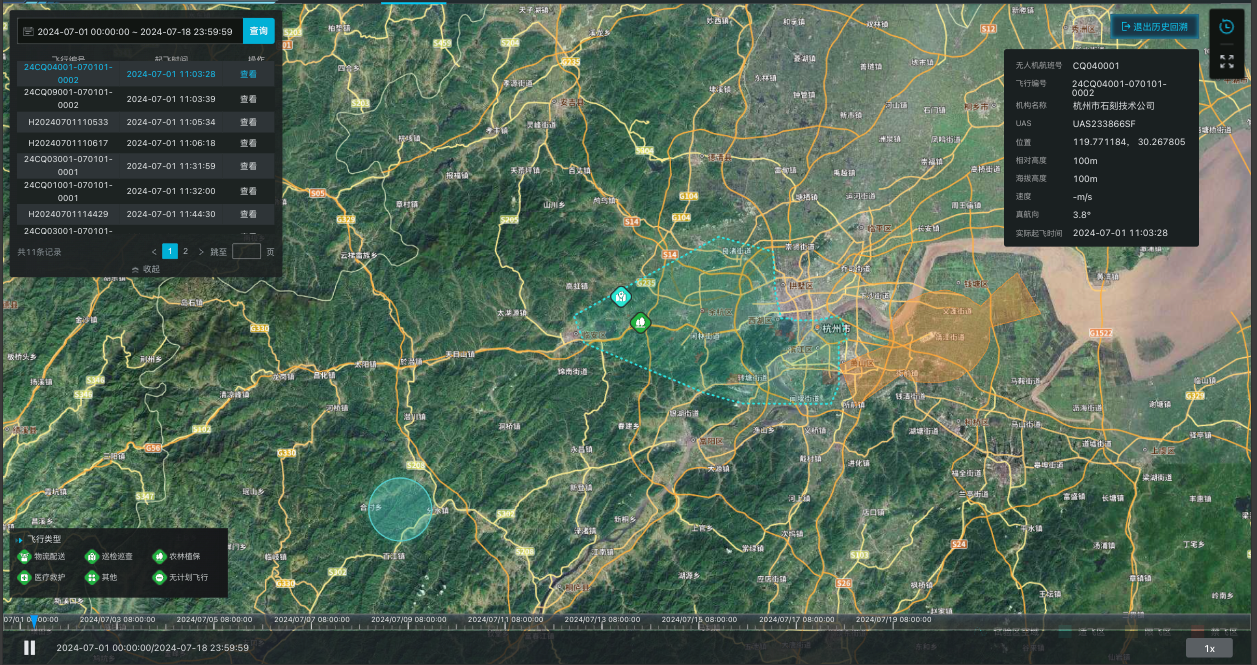This screenshot has height=665, width=1257.
Task: Go to the next page of records
Action: [201, 252]
